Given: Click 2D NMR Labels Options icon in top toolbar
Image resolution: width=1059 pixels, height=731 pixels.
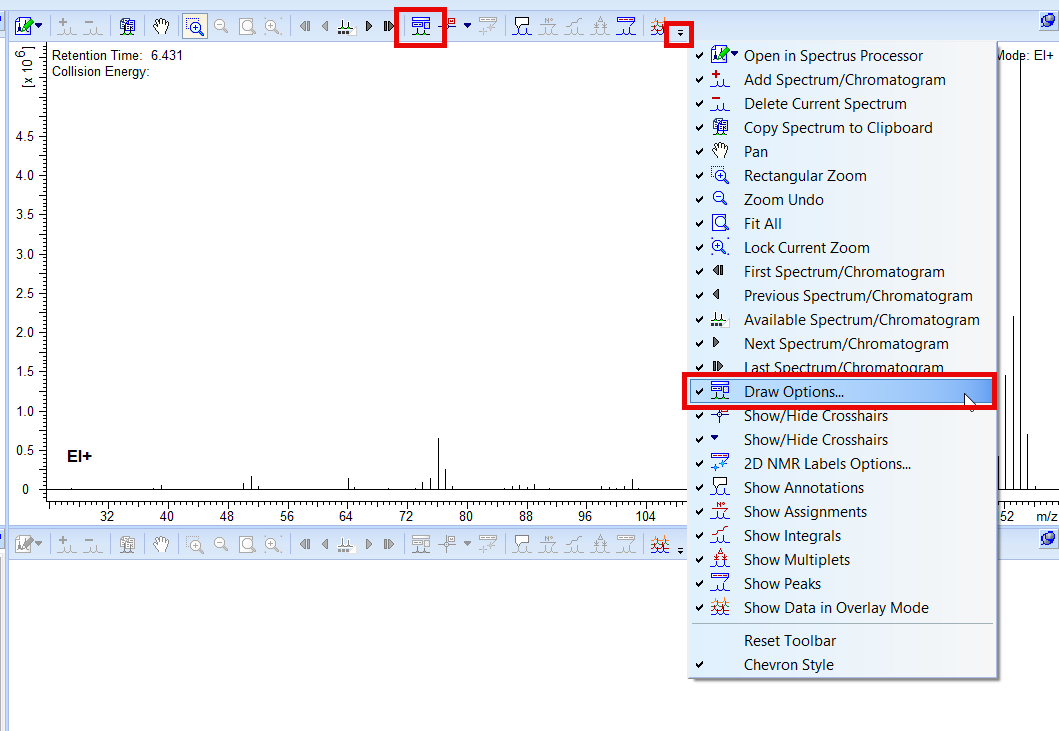Looking at the screenshot, I should (488, 27).
